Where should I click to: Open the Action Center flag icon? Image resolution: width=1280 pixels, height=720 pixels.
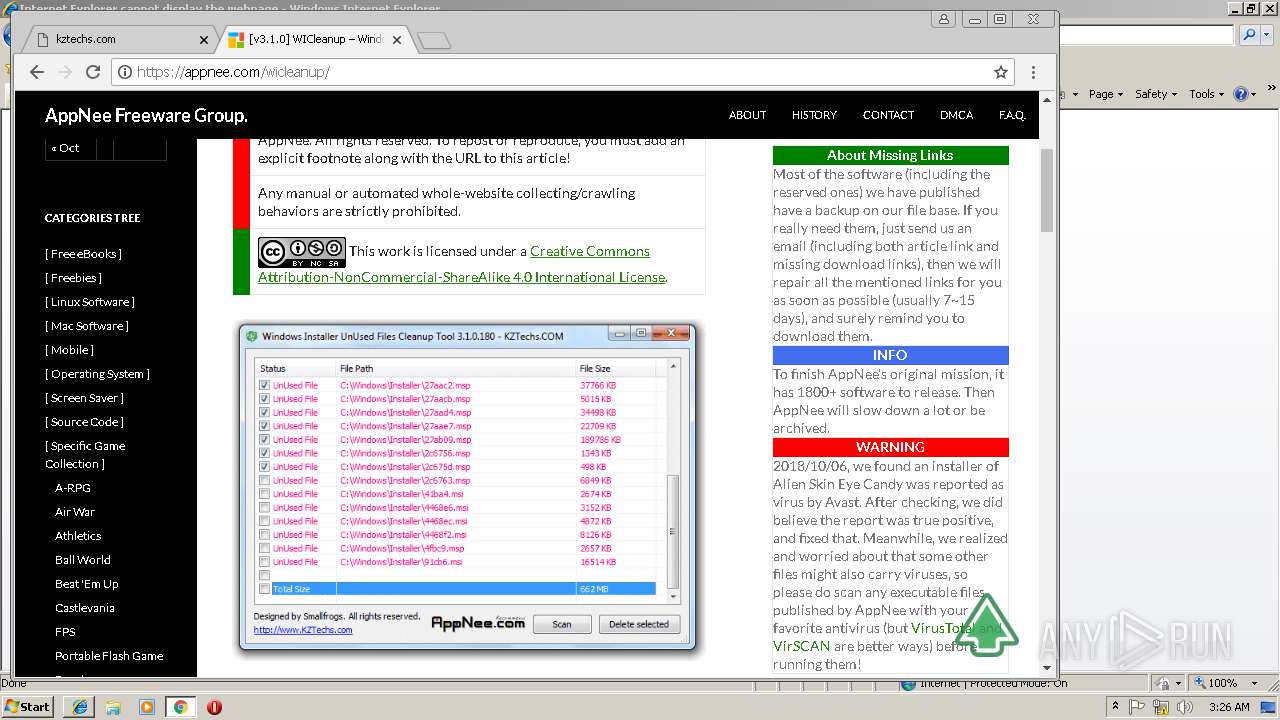tap(1139, 707)
